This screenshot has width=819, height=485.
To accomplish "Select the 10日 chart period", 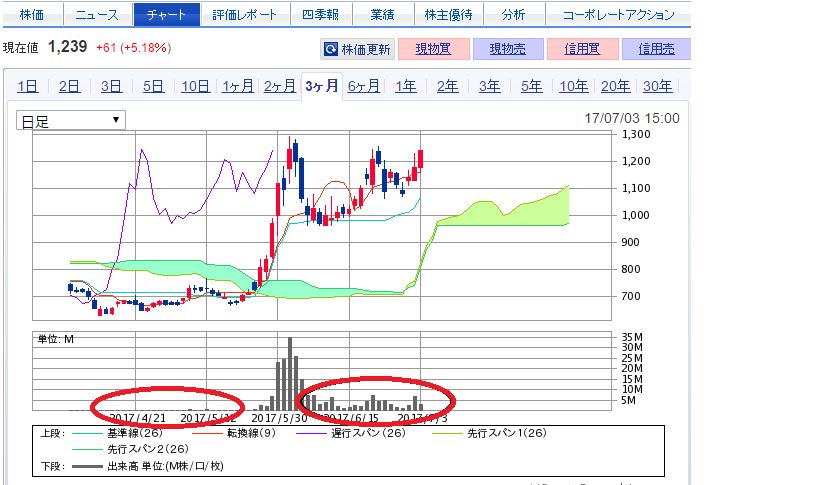I will pyautogui.click(x=195, y=86).
